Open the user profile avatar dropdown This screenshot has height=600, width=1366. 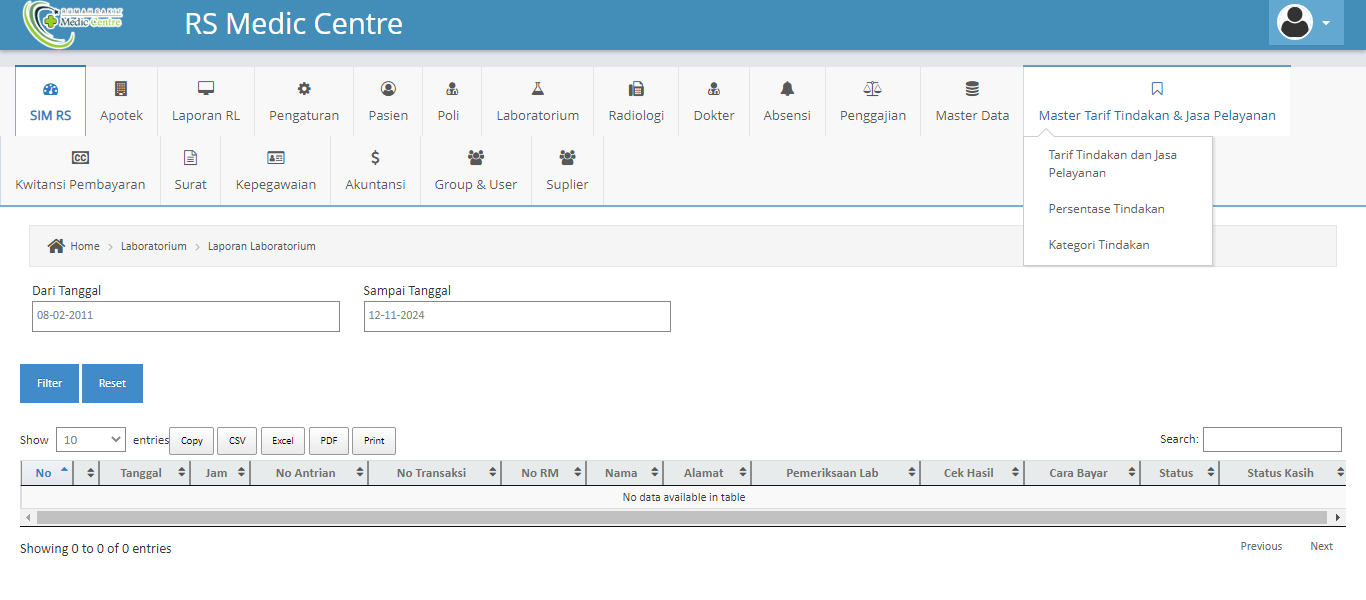pyautogui.click(x=1305, y=22)
